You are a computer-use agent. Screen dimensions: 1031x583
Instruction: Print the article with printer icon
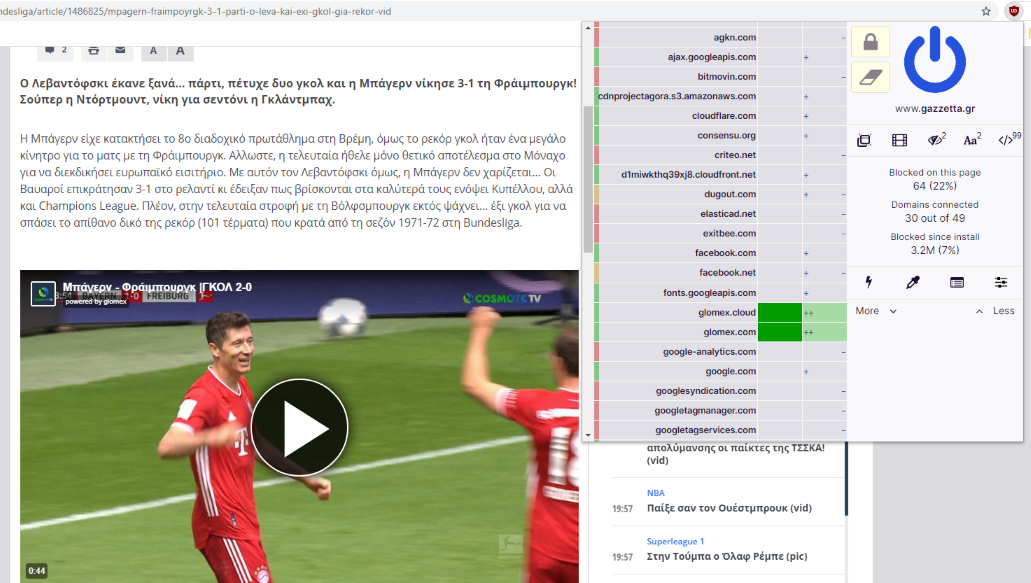93,51
